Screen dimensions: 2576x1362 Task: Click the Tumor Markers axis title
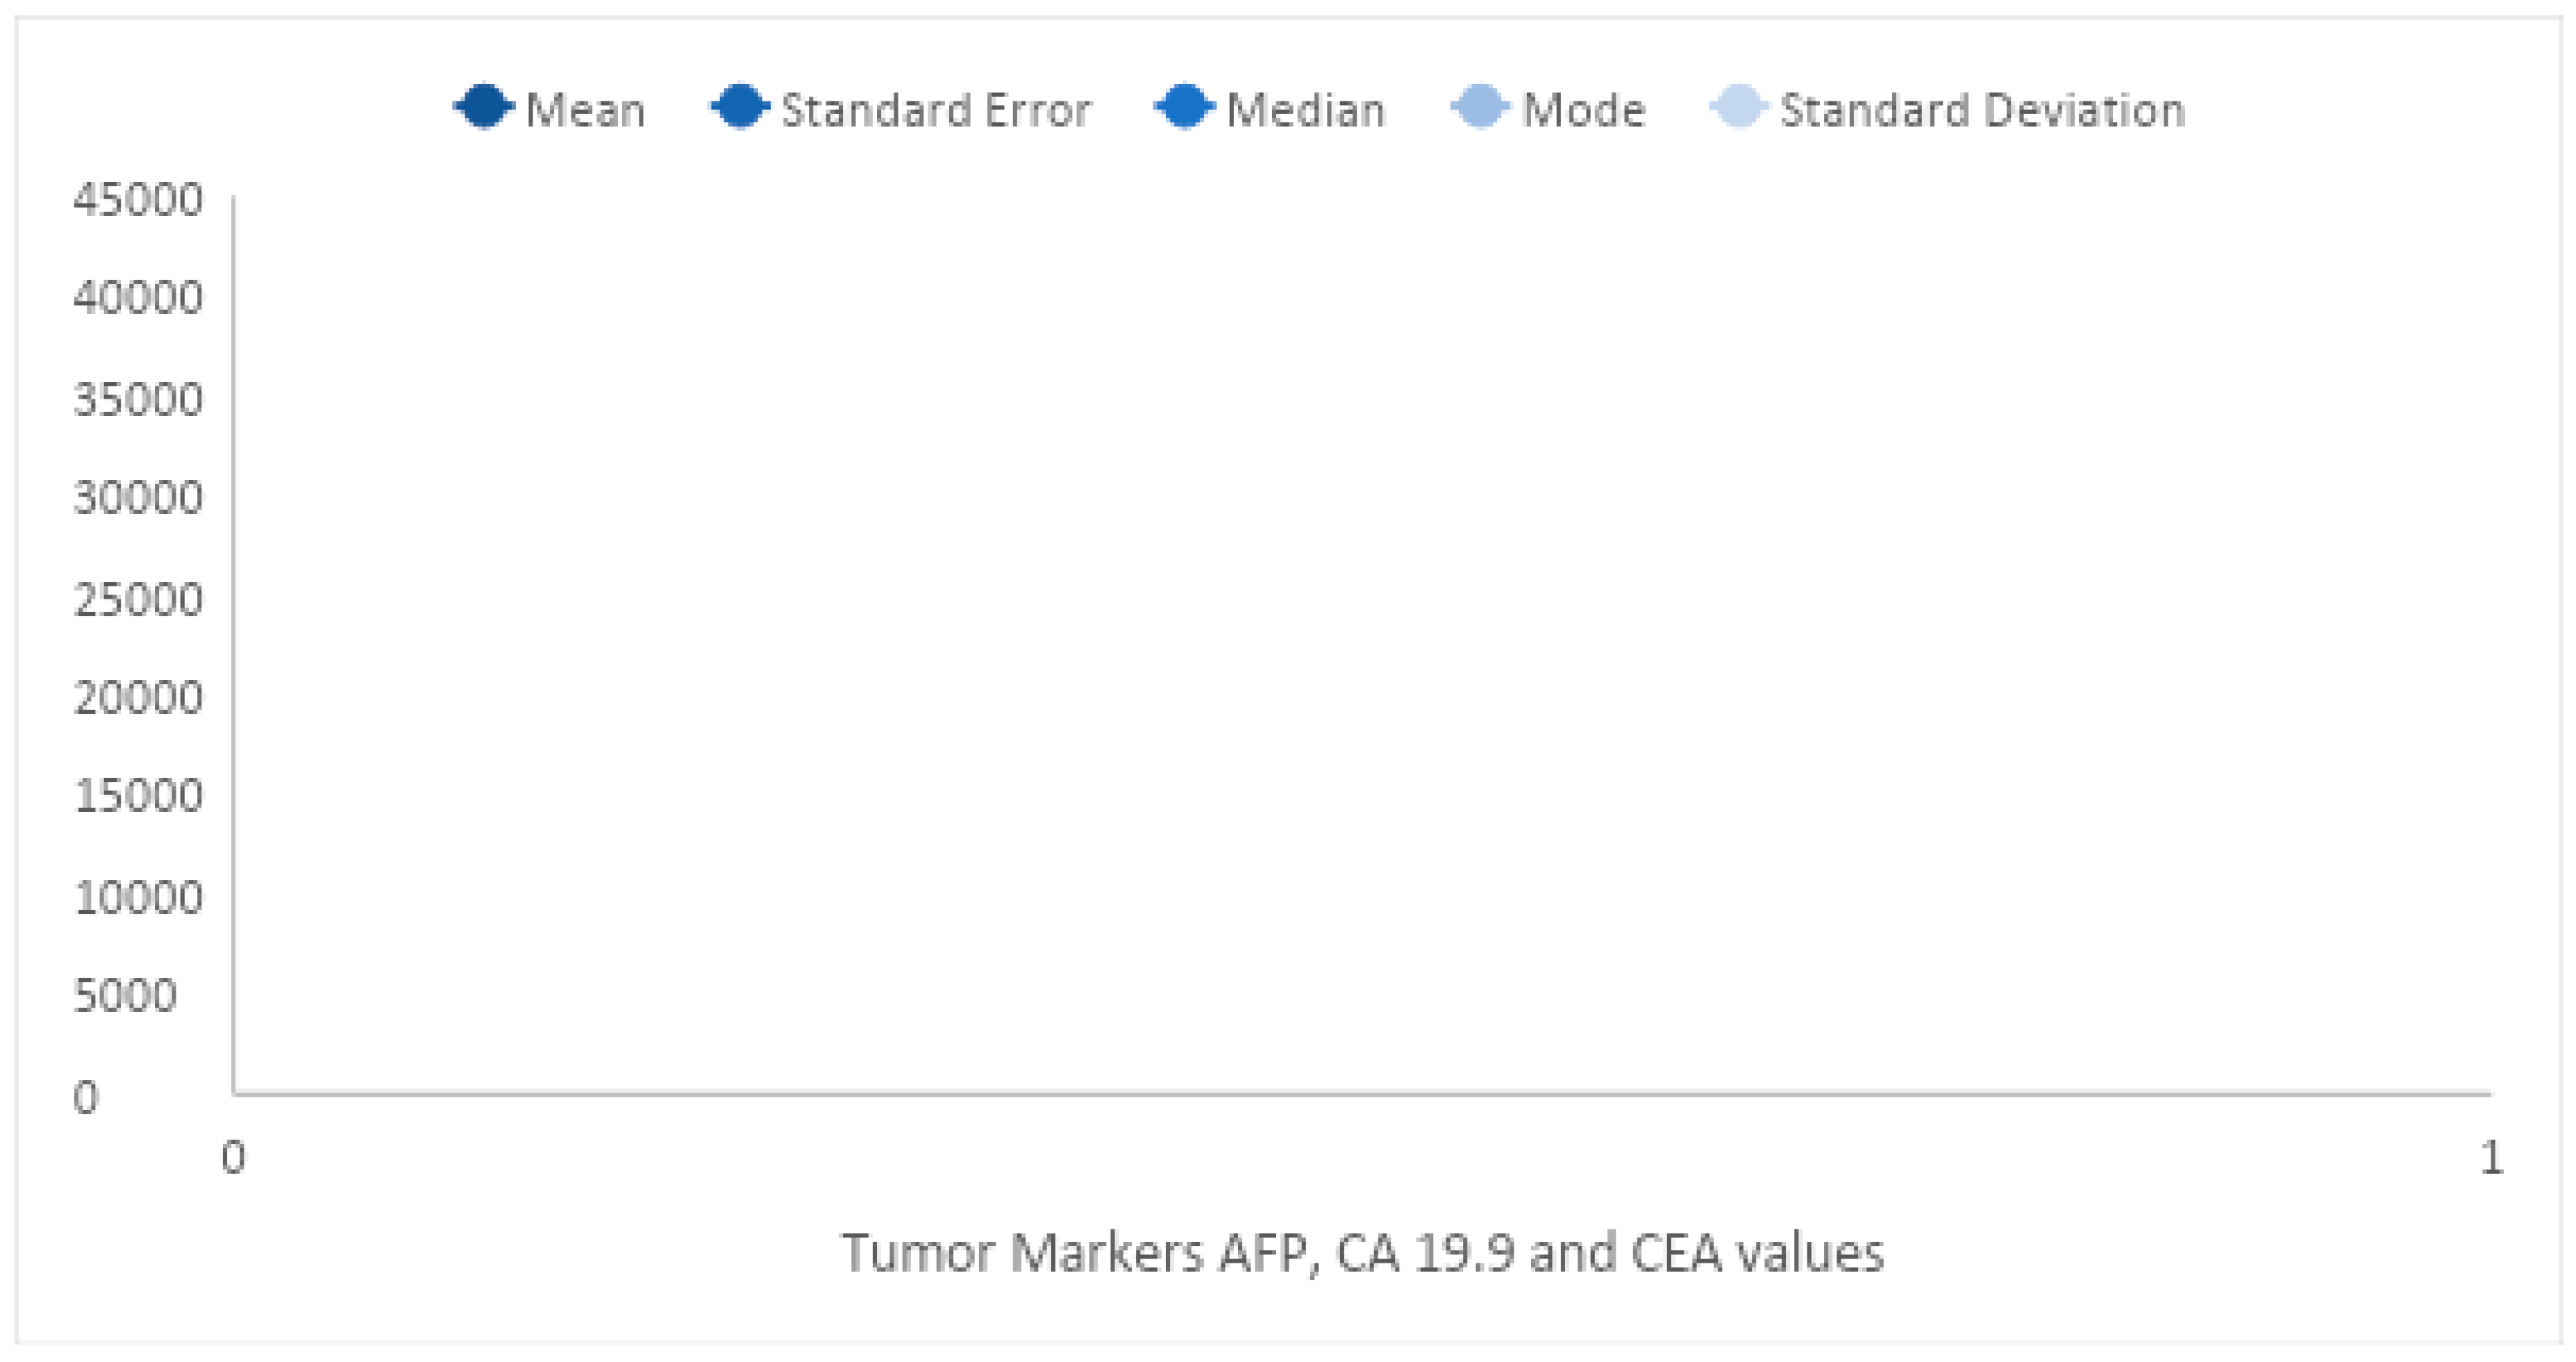point(1362,1252)
